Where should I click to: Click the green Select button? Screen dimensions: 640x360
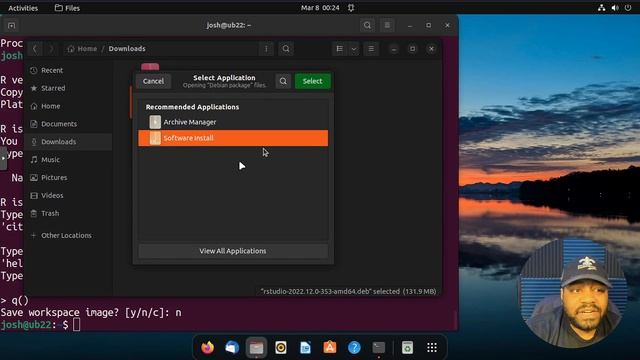click(312, 81)
